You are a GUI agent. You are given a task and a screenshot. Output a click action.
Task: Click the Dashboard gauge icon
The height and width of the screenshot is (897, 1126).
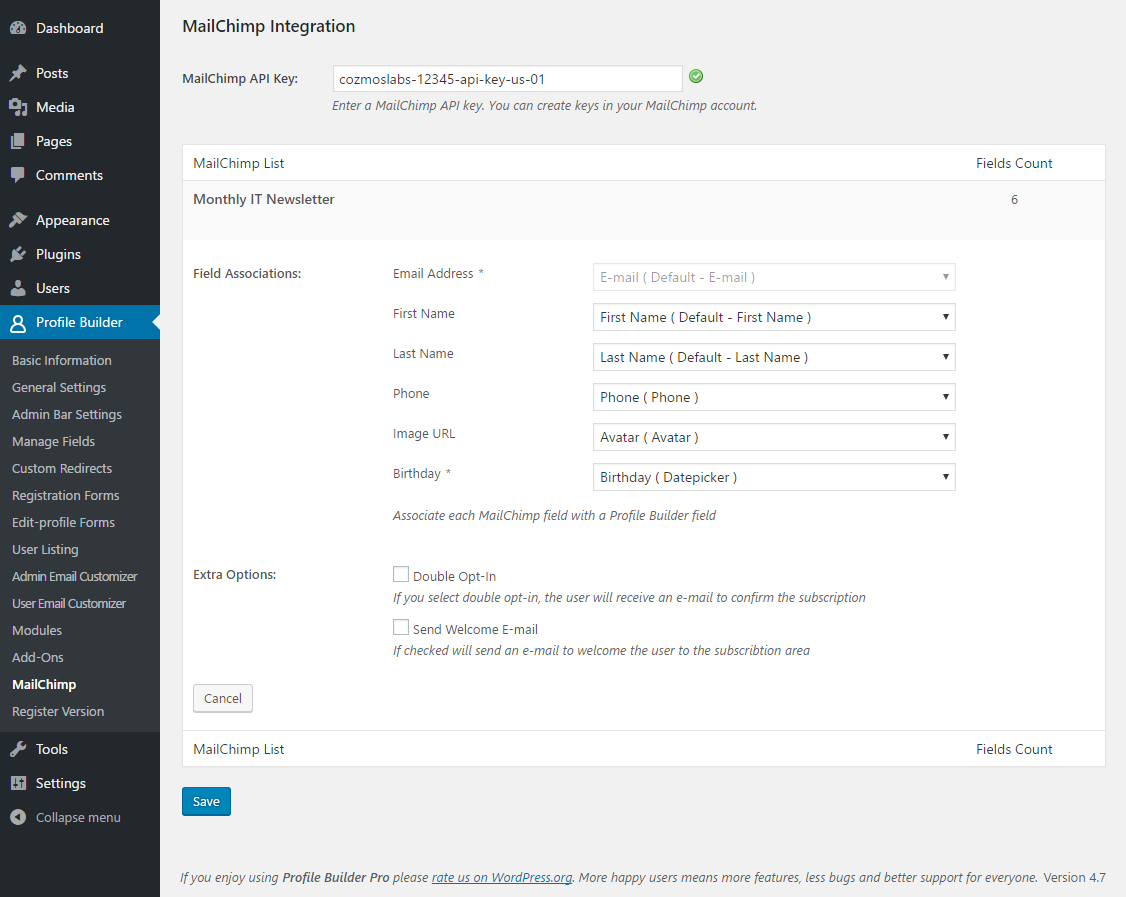coord(18,28)
